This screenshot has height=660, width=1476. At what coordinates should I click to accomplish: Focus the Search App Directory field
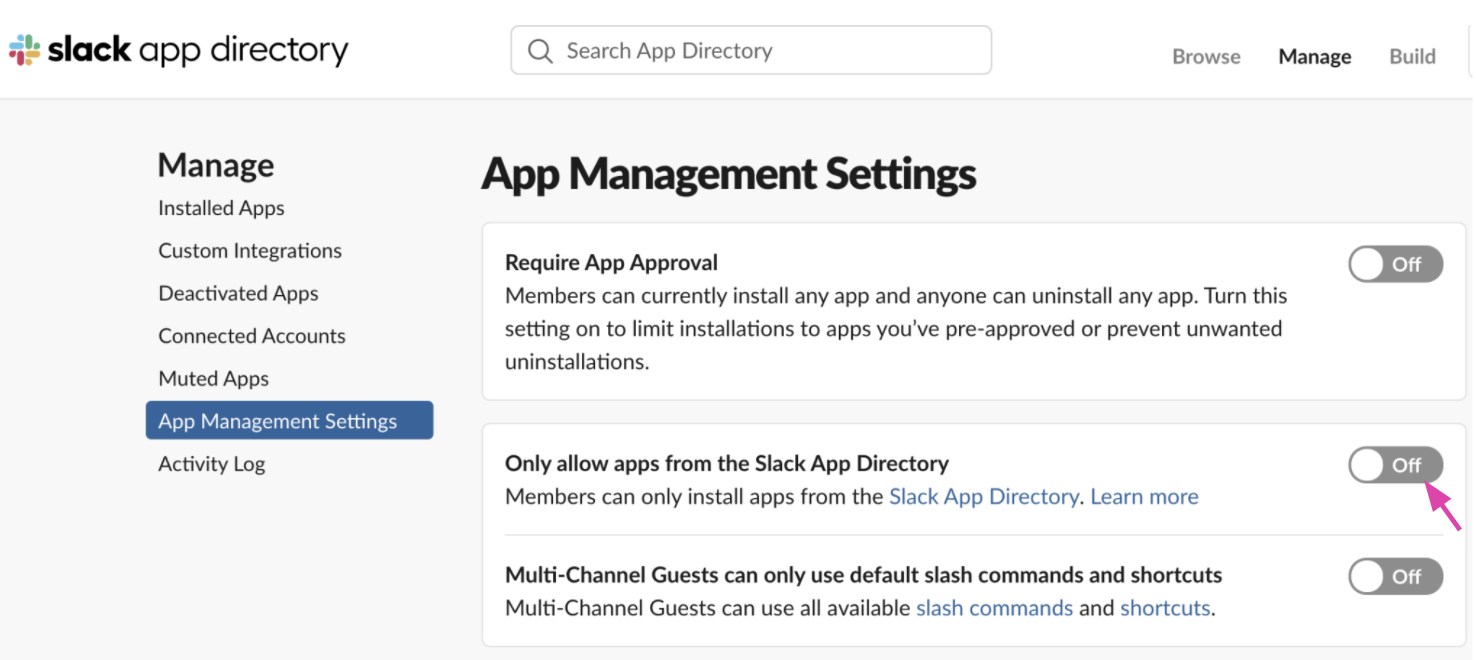751,50
